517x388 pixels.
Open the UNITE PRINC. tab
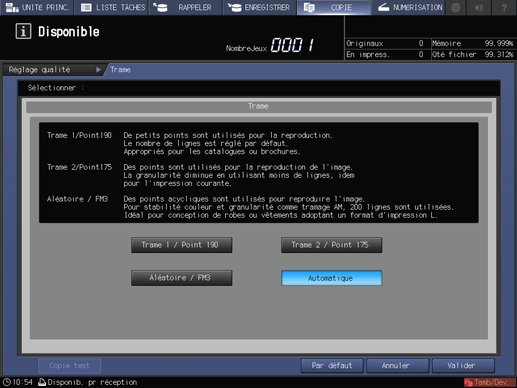37,7
